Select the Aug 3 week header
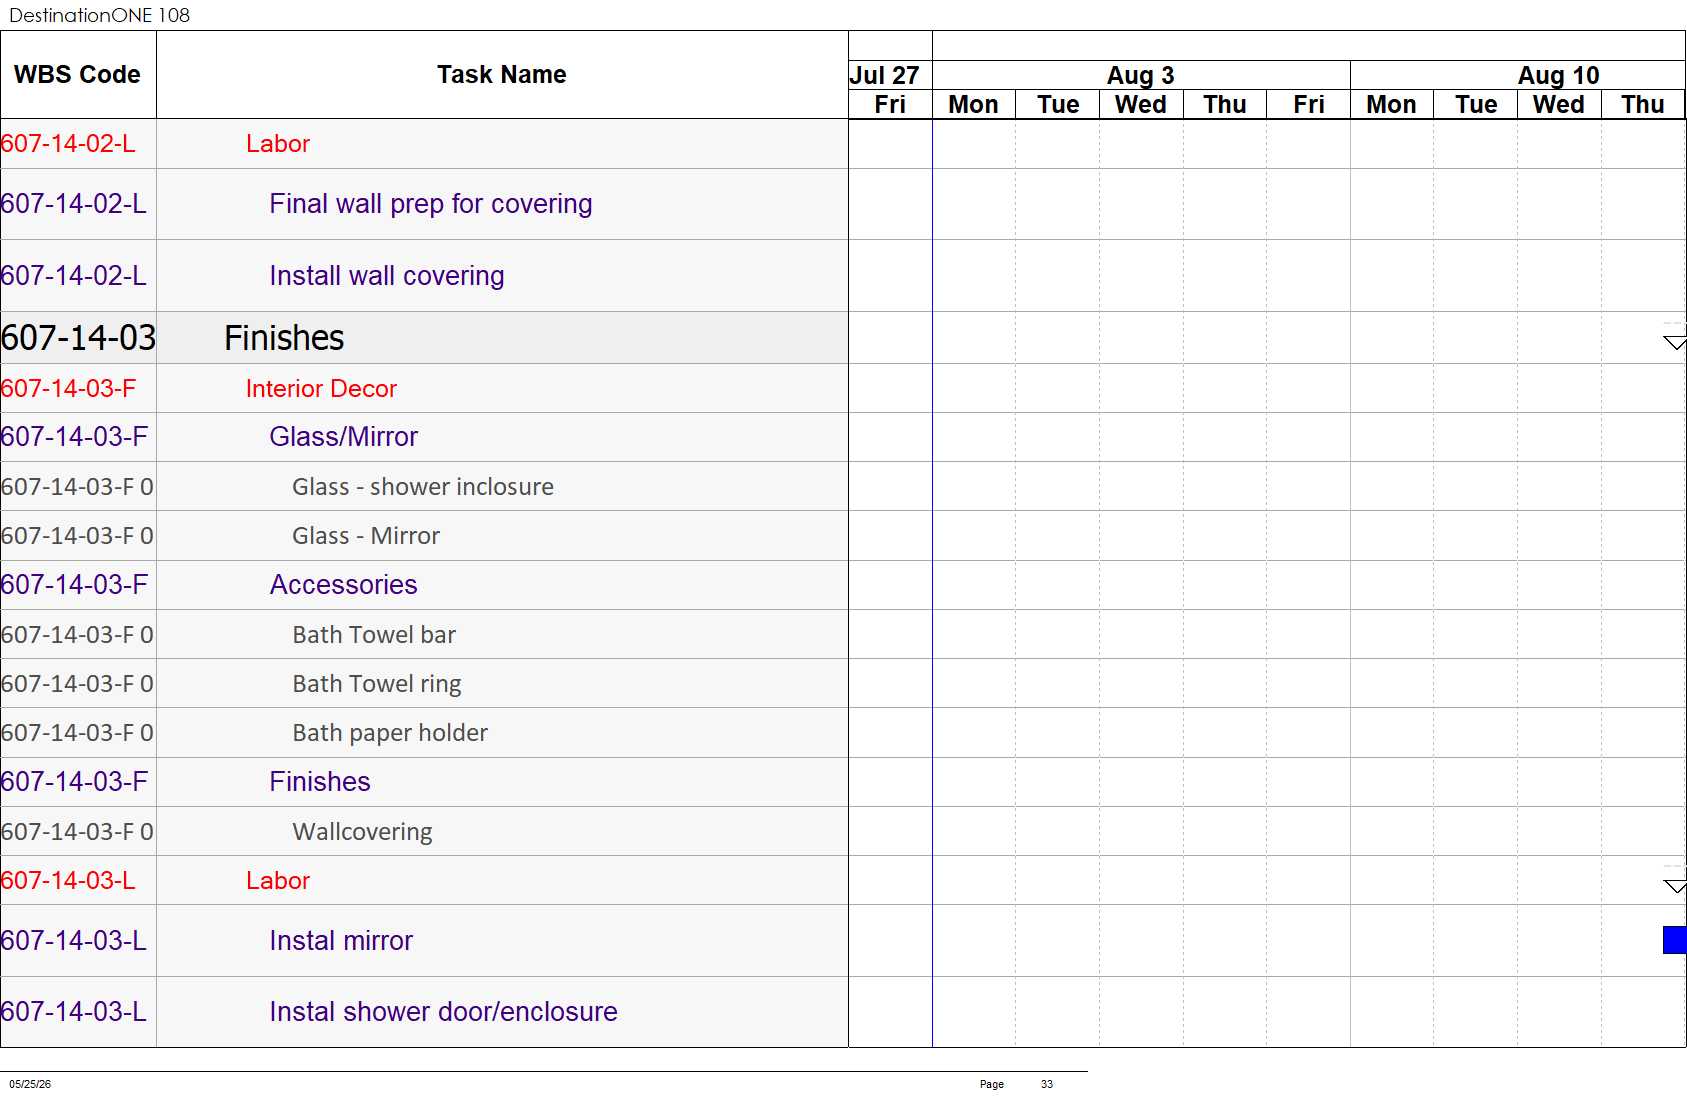The width and height of the screenshot is (1687, 1097). (1141, 75)
